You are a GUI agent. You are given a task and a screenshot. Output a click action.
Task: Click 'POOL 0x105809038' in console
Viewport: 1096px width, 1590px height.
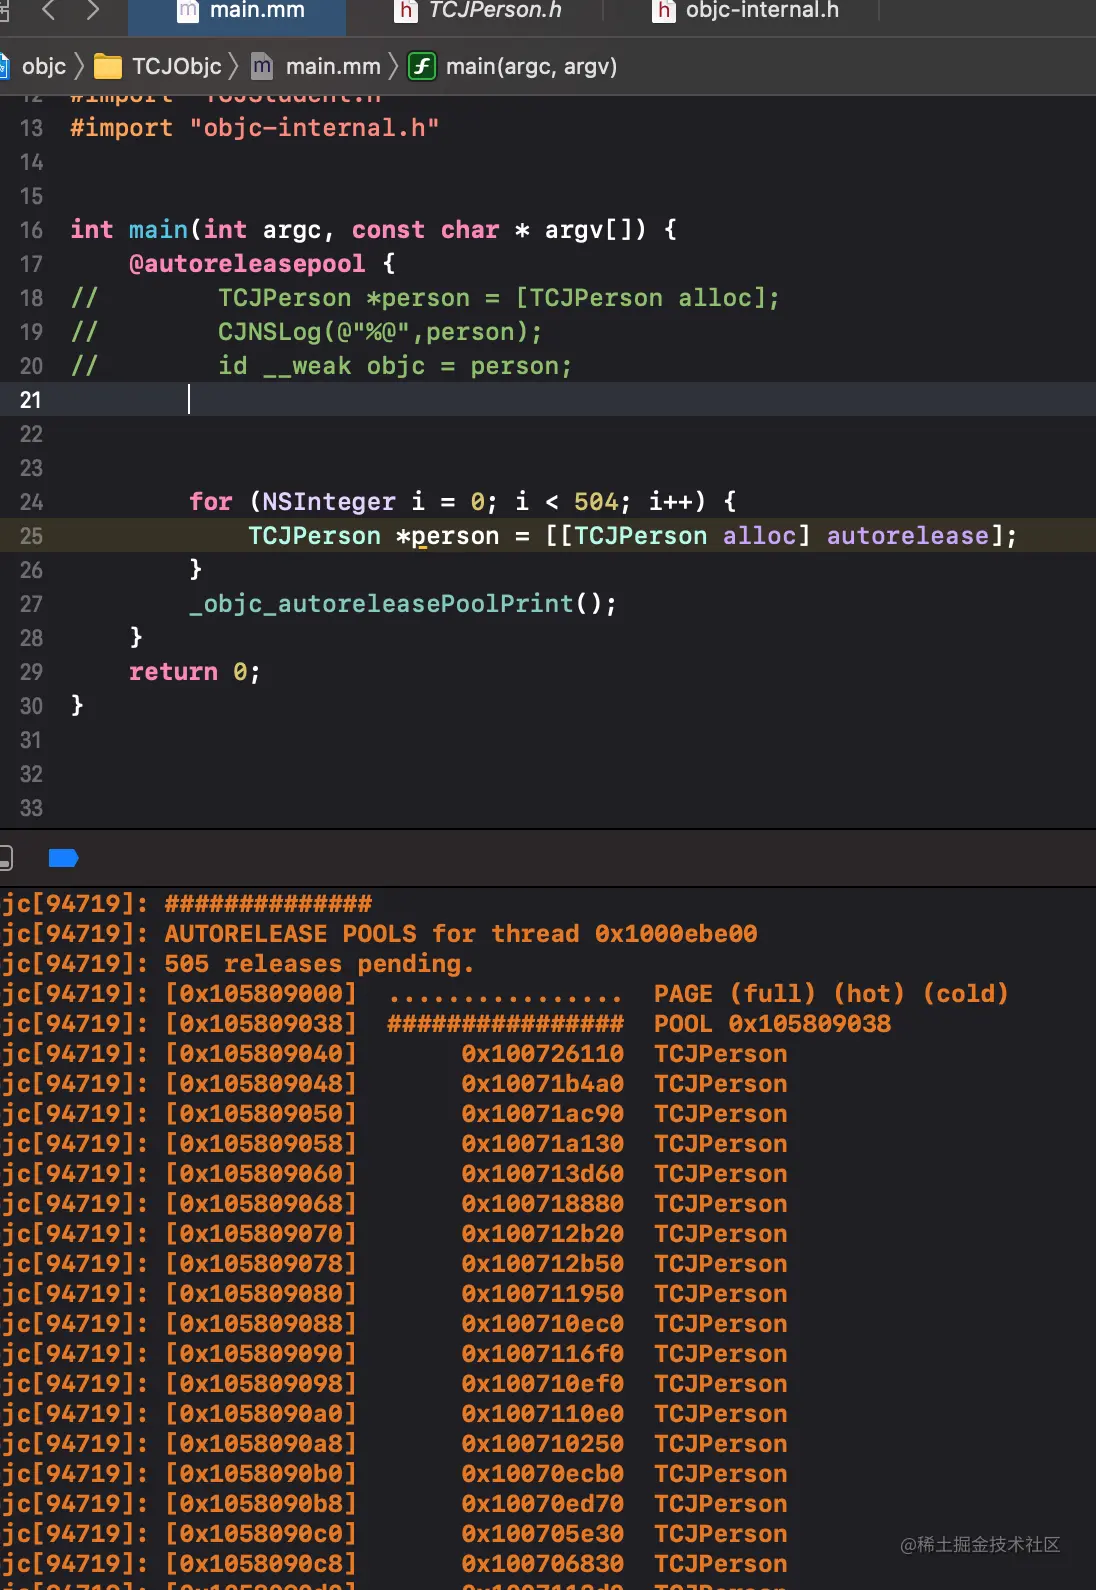pyautogui.click(x=772, y=1024)
